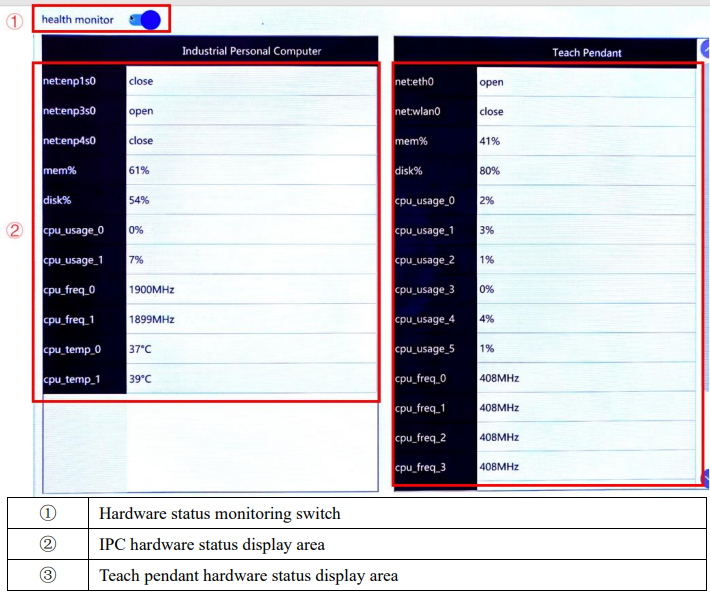Click cpu_usage_0 label in Teach Pendant
710x592 pixels.
click(x=425, y=201)
